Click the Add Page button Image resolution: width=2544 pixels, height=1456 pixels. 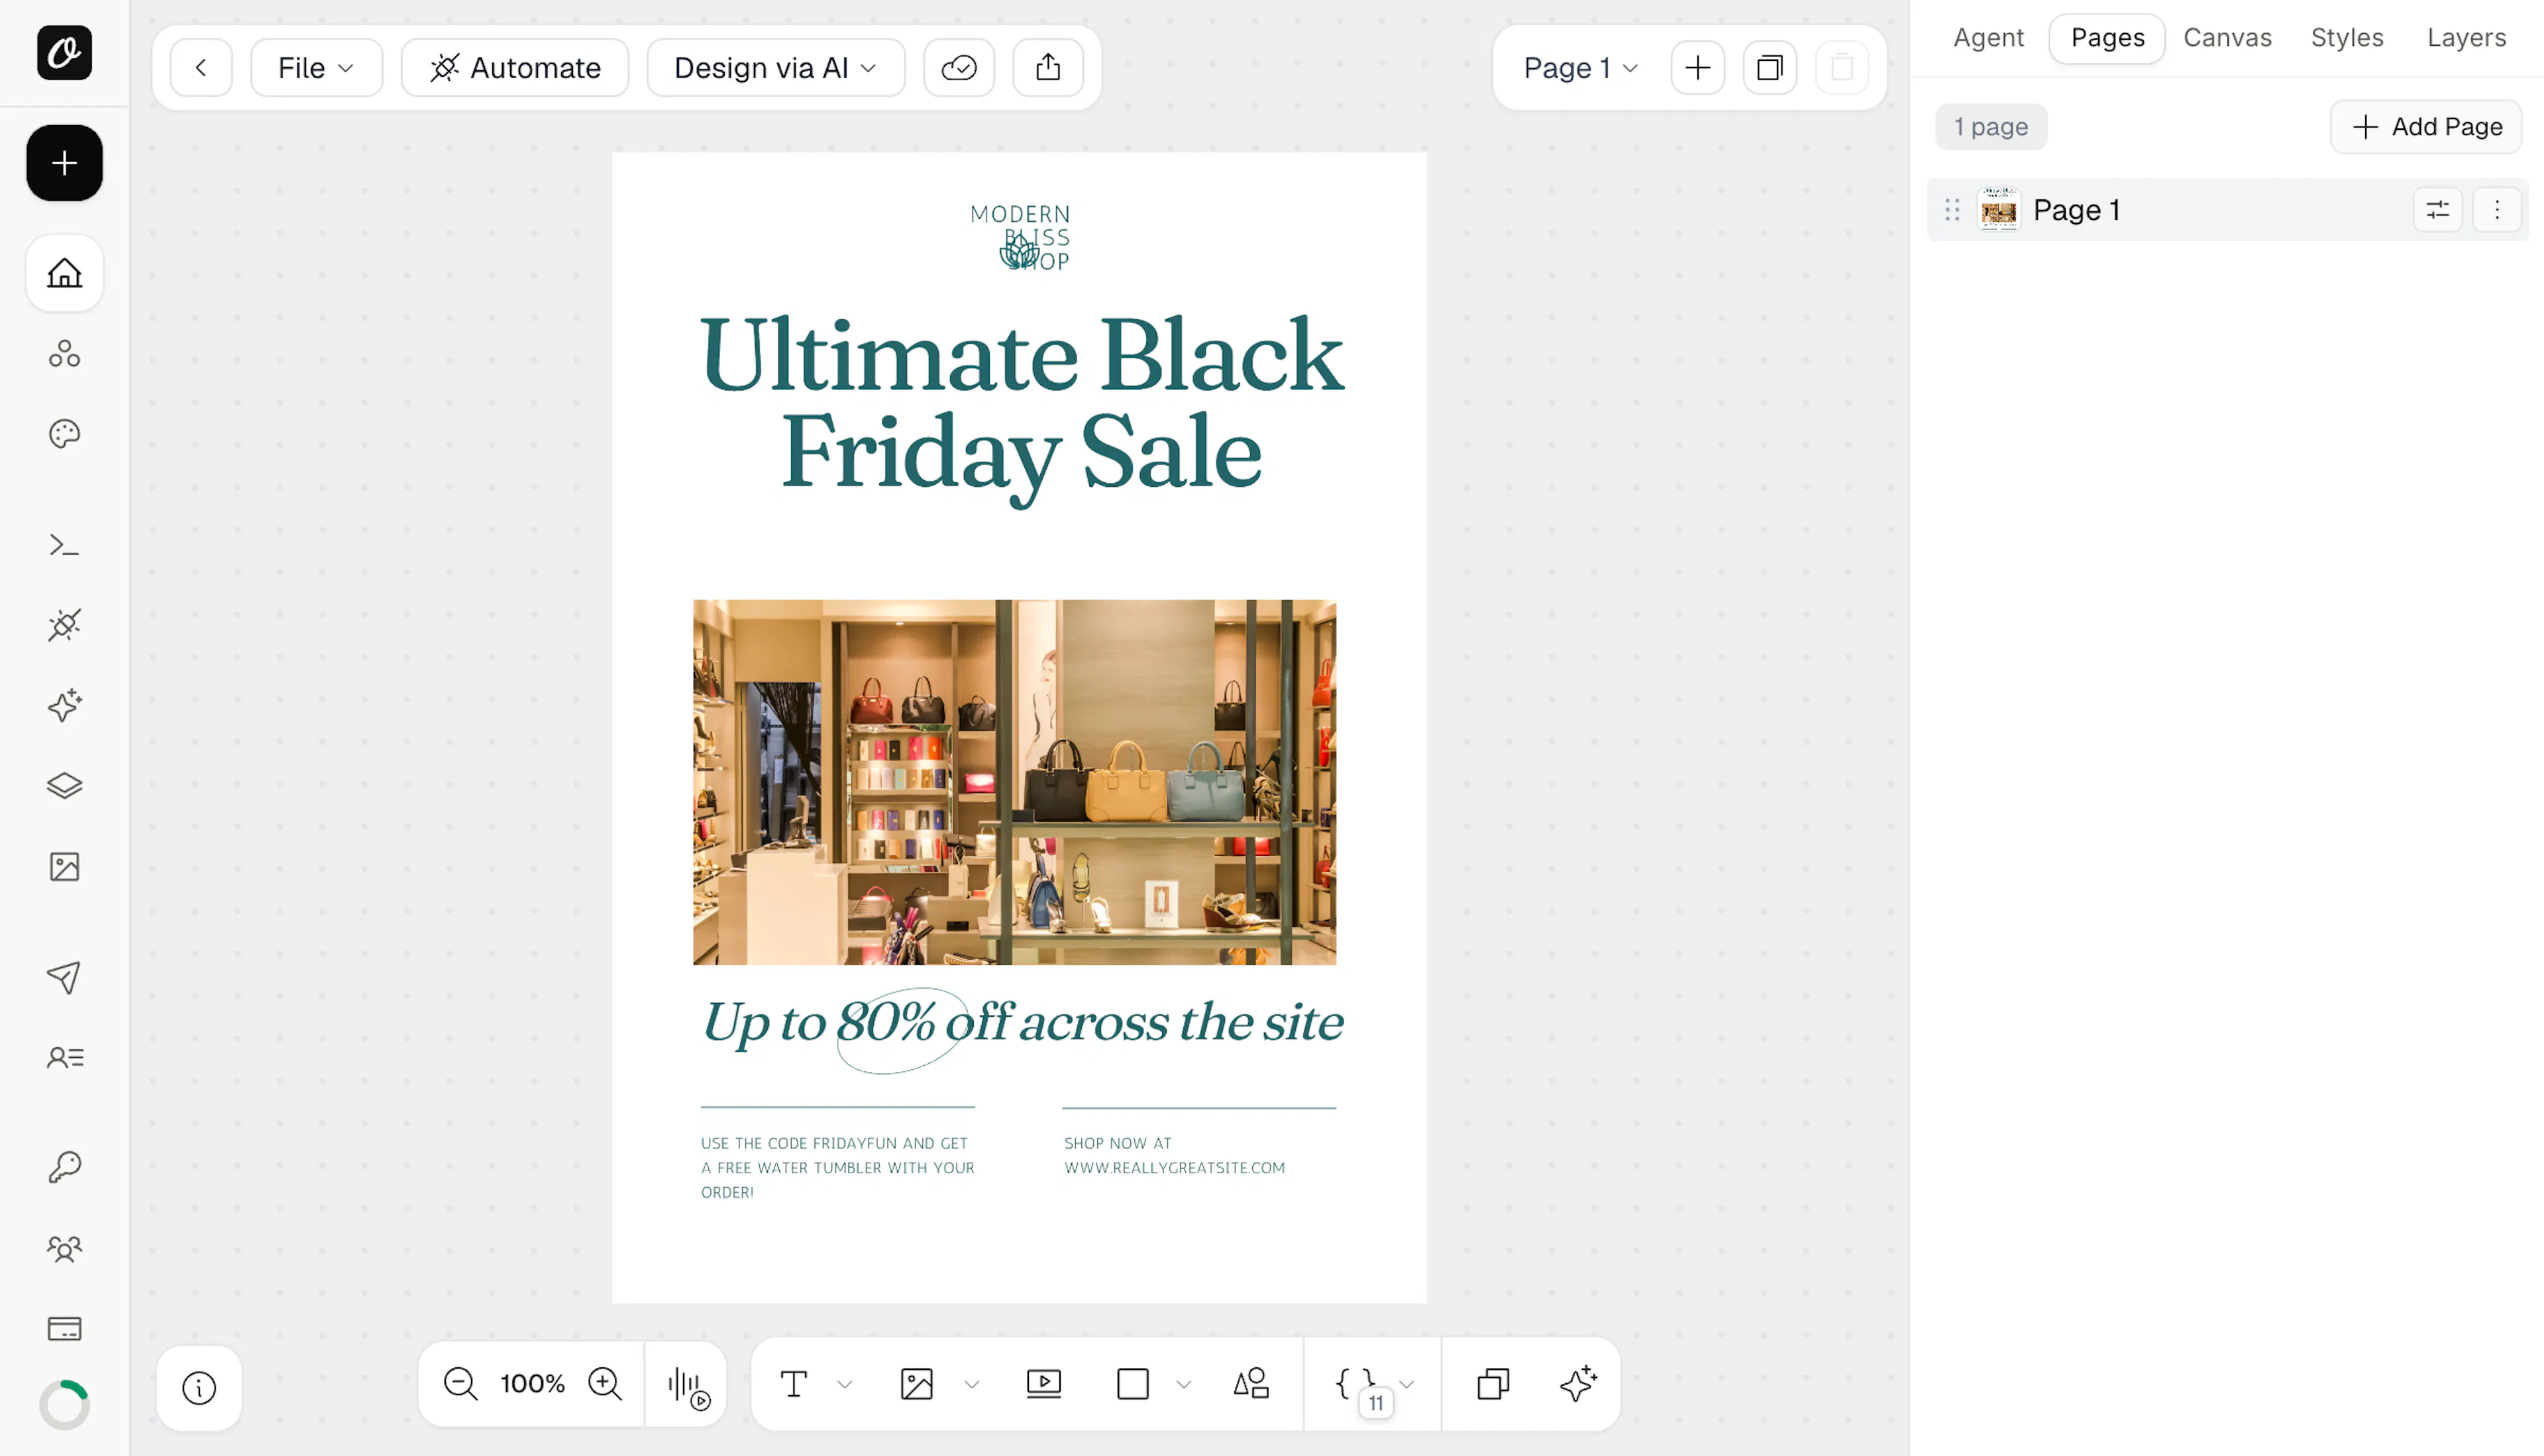(2426, 127)
